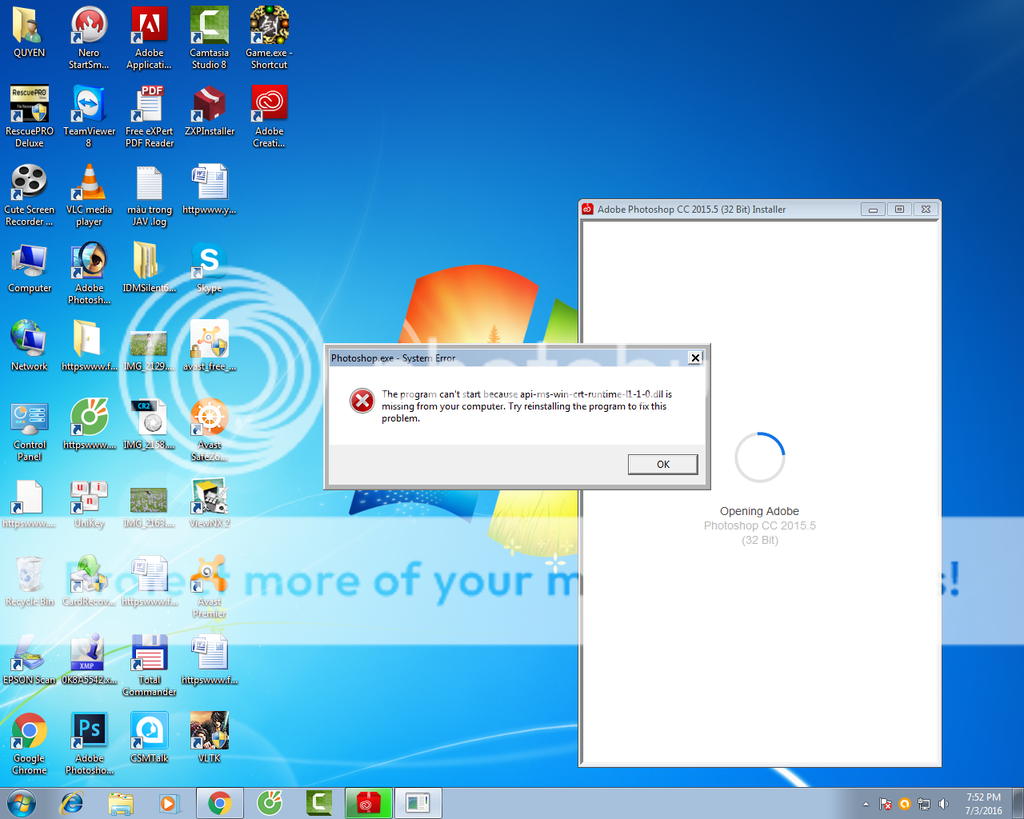Select the Network desktop icon

click(x=29, y=346)
